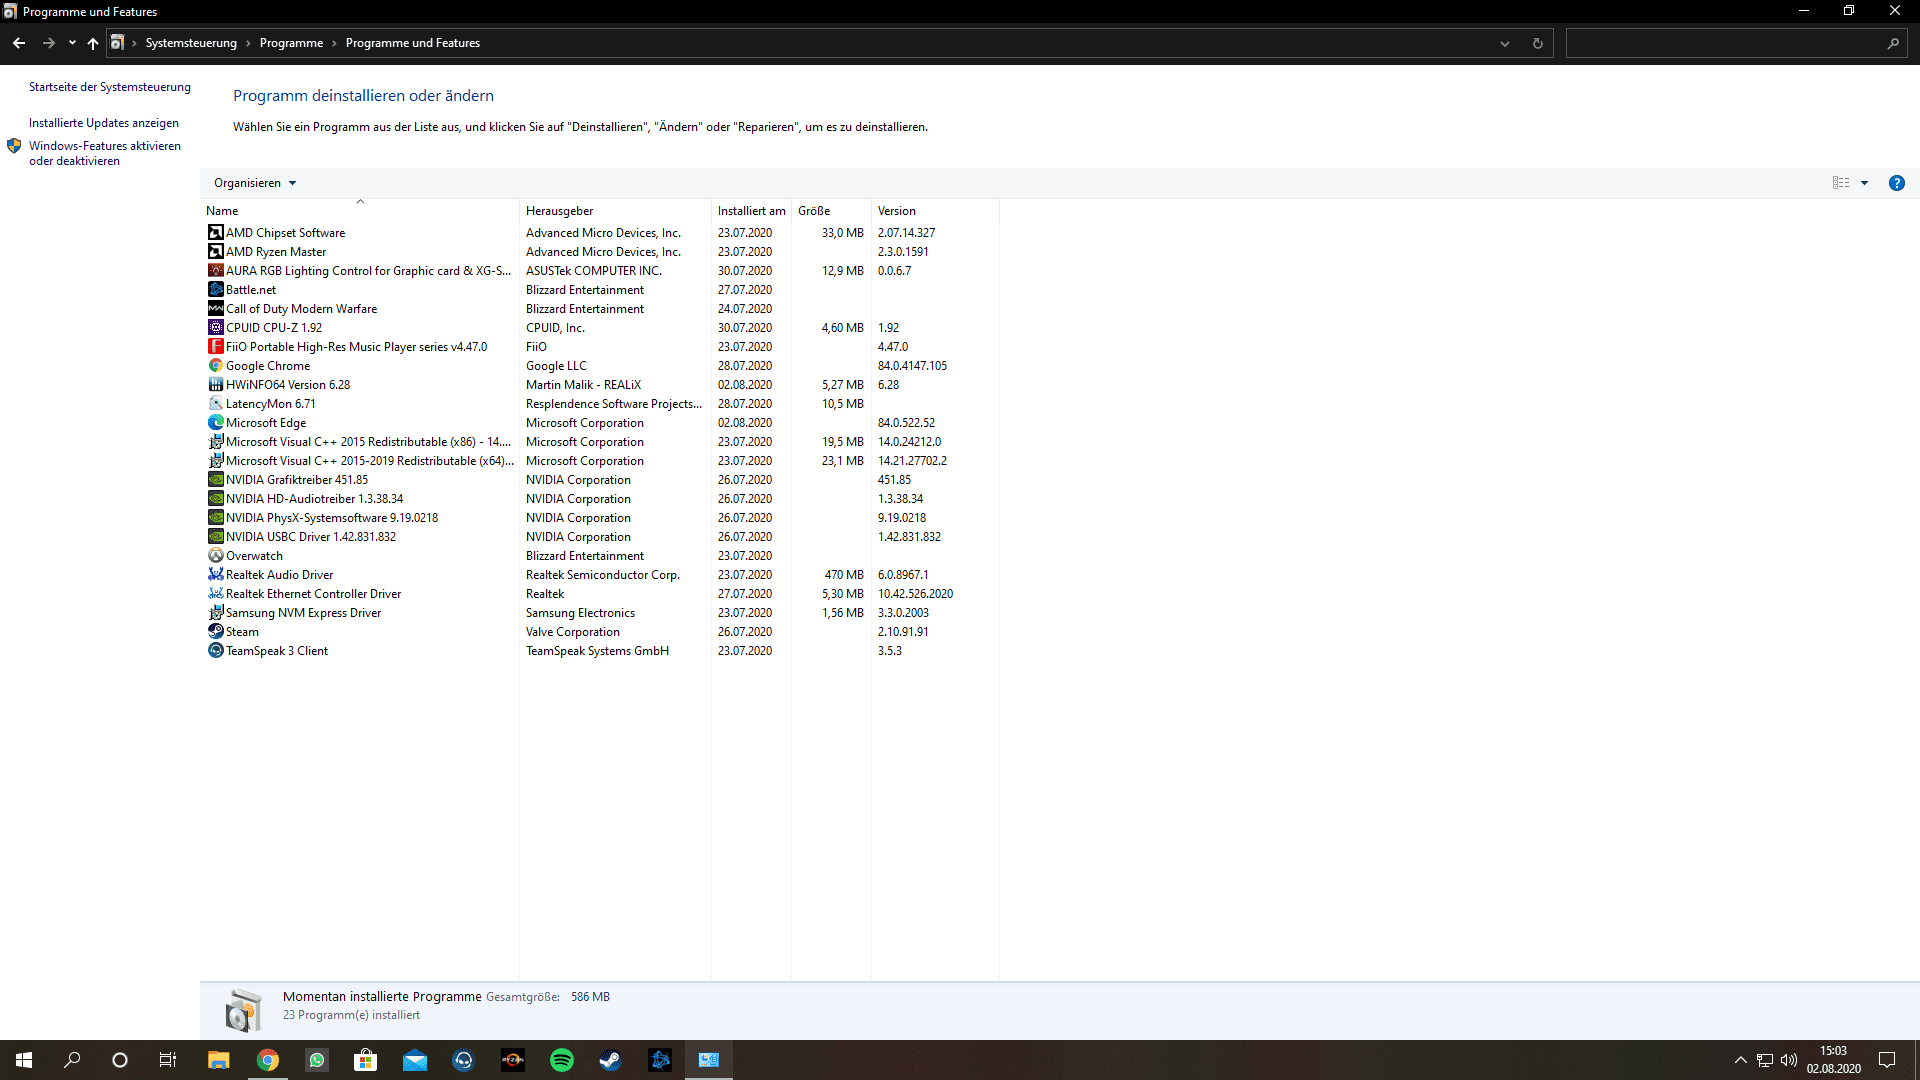This screenshot has height=1080, width=1920.
Task: Expand the Systemsteuerung breadcrumb chevron
Action: 248,43
